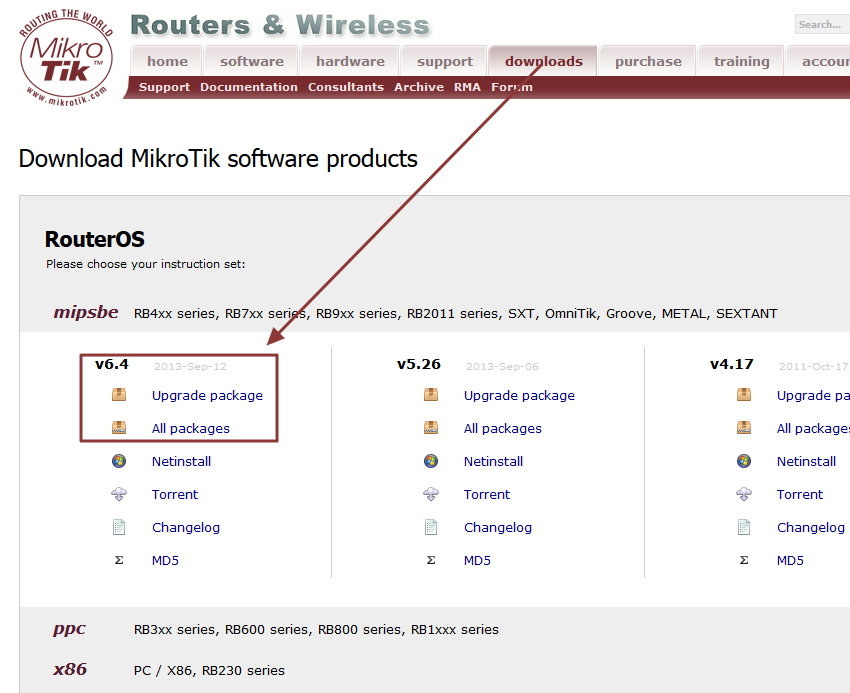Open Forum in the submenu bar
Screen dimensions: 850x693
[512, 87]
